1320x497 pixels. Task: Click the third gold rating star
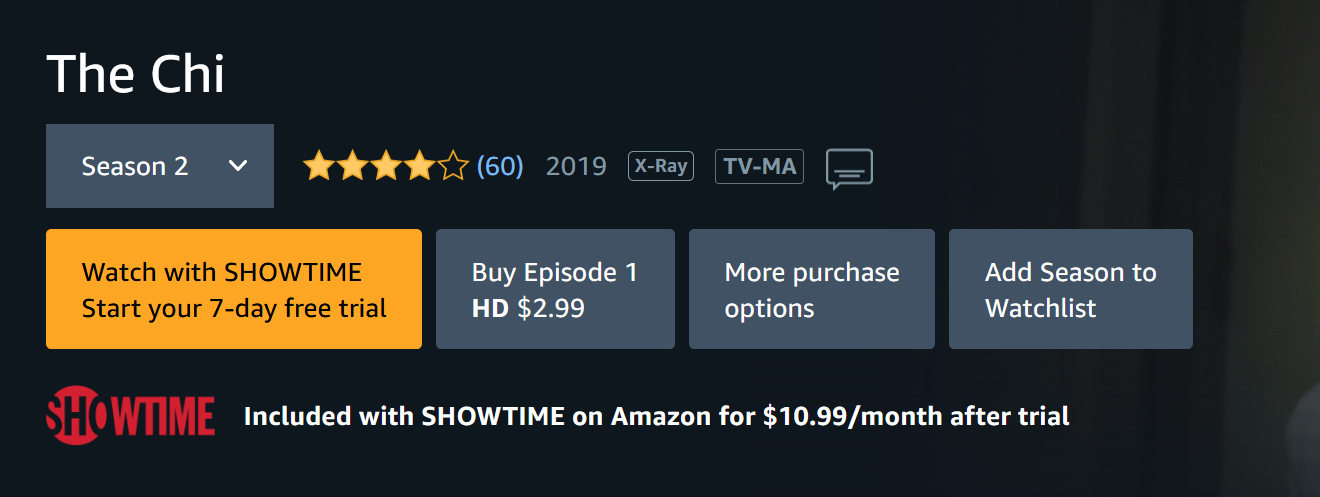386,166
